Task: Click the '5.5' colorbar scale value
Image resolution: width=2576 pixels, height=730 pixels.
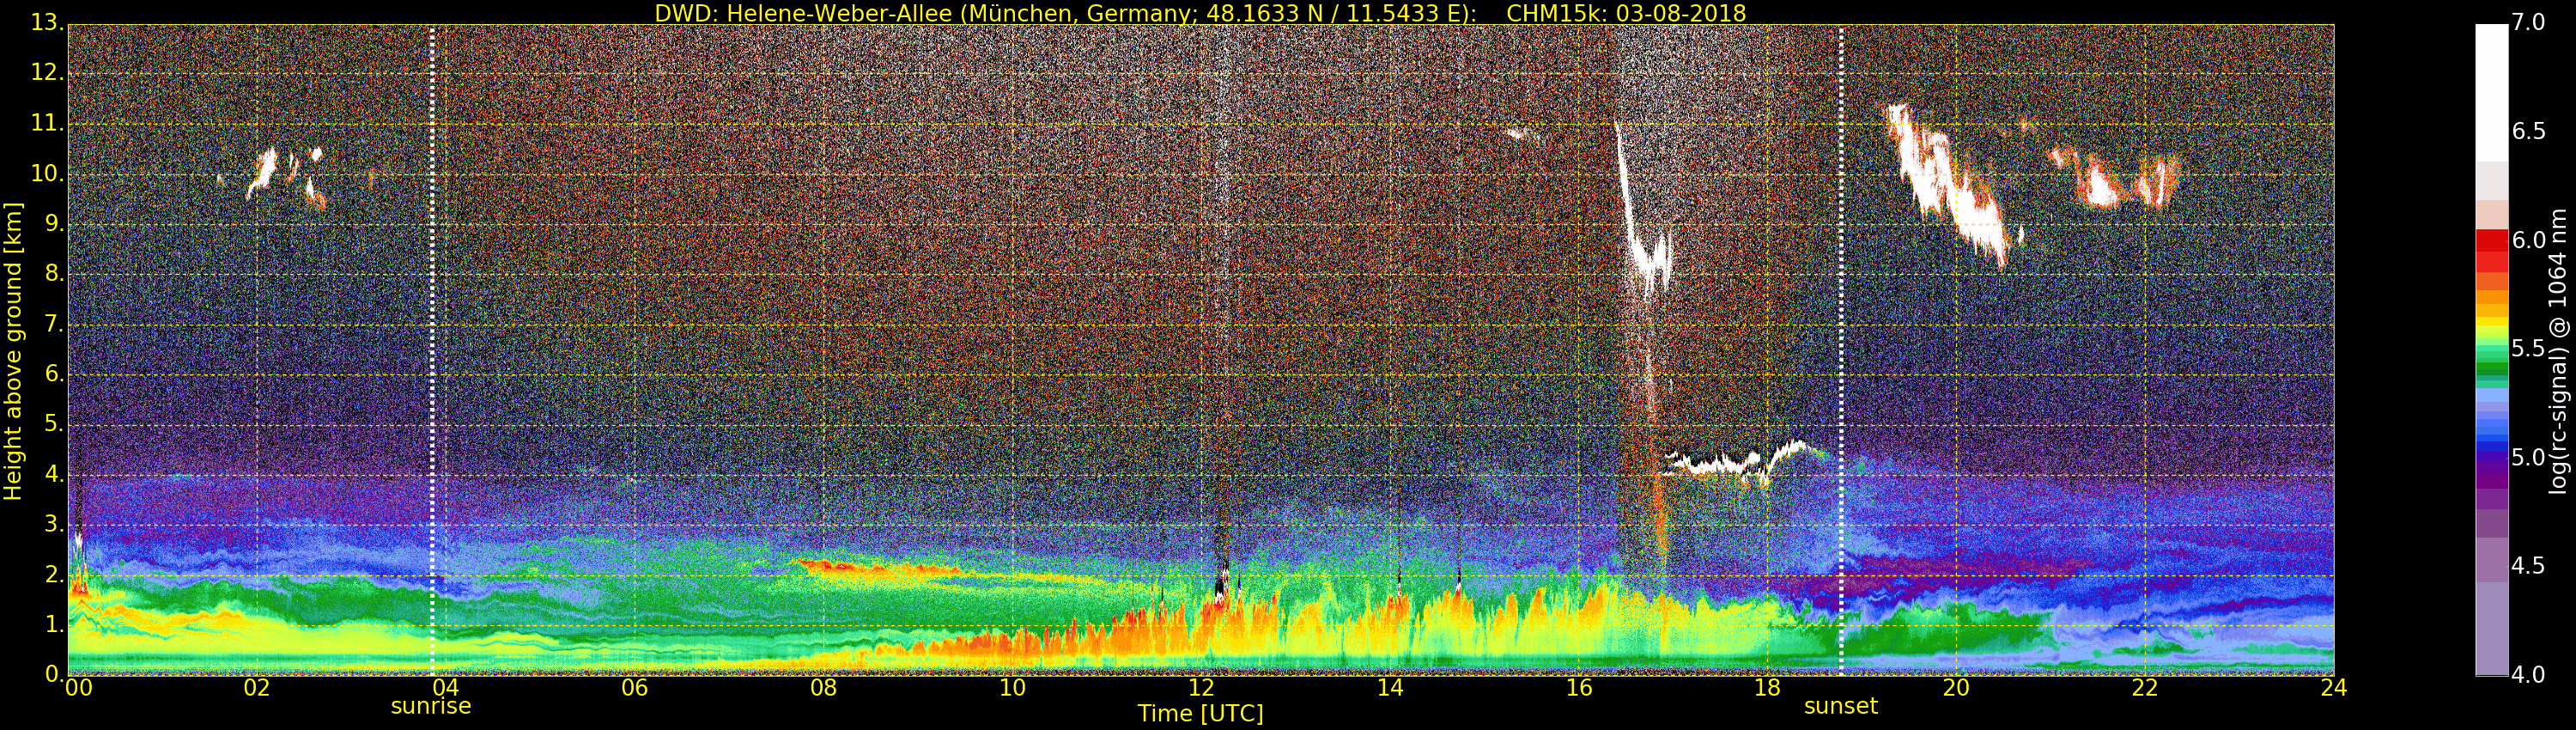Action: click(2529, 349)
